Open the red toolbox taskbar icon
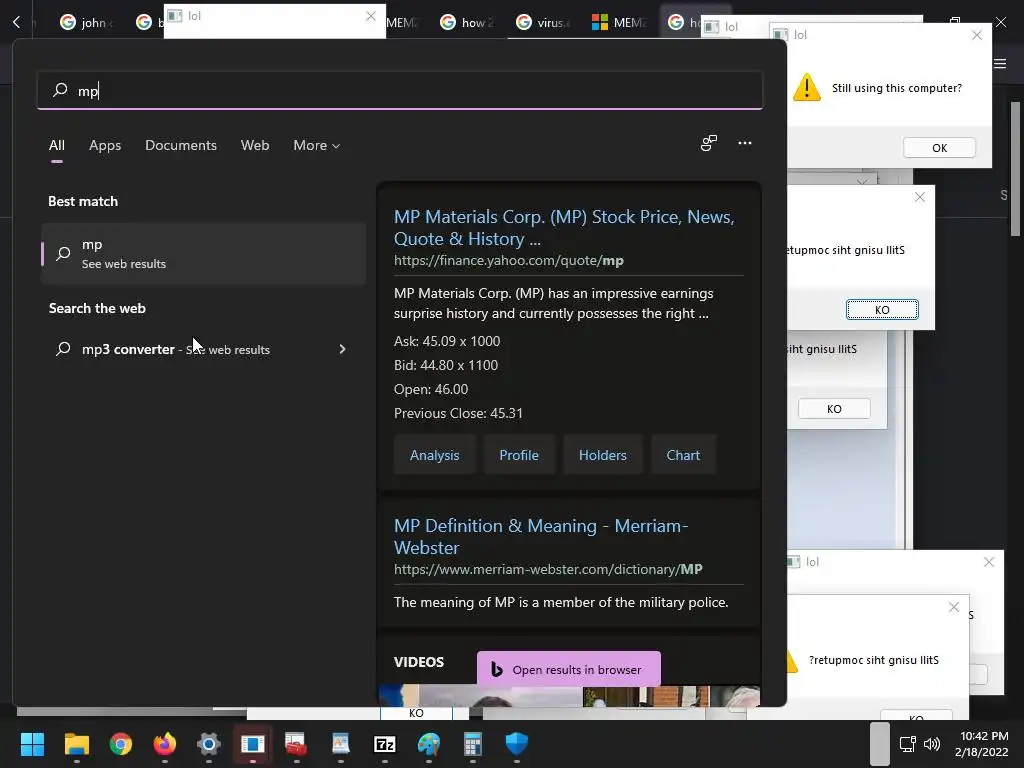 [x=296, y=743]
